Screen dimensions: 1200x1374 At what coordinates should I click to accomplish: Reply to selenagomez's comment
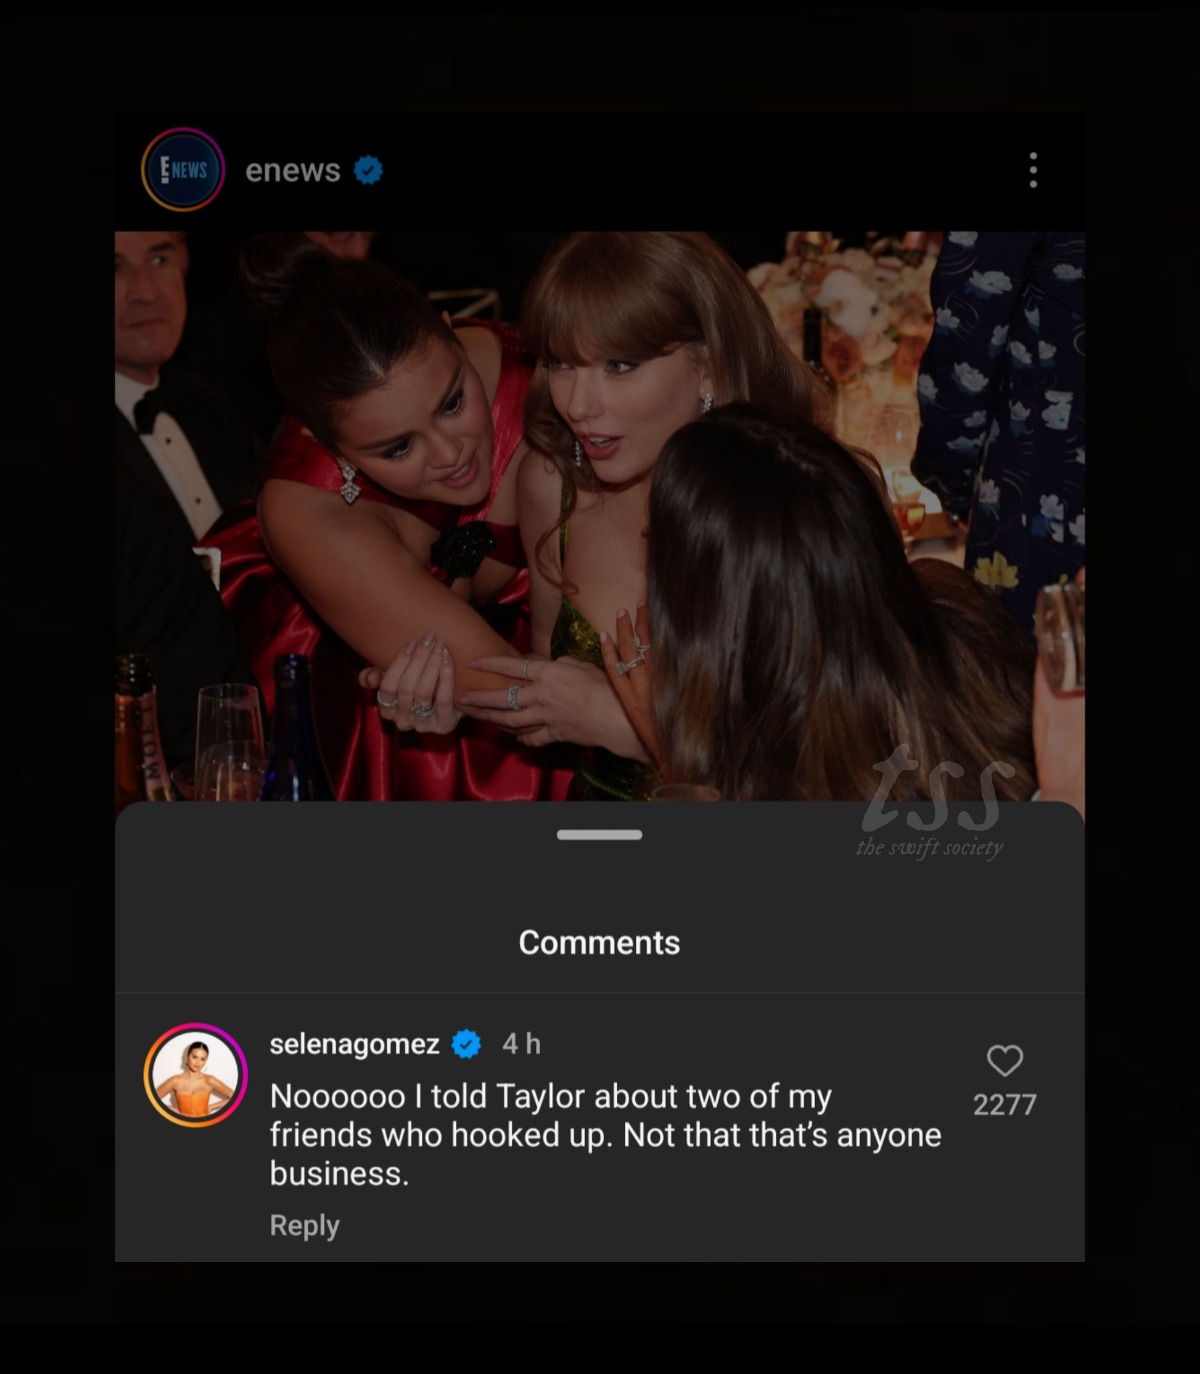click(x=303, y=1224)
